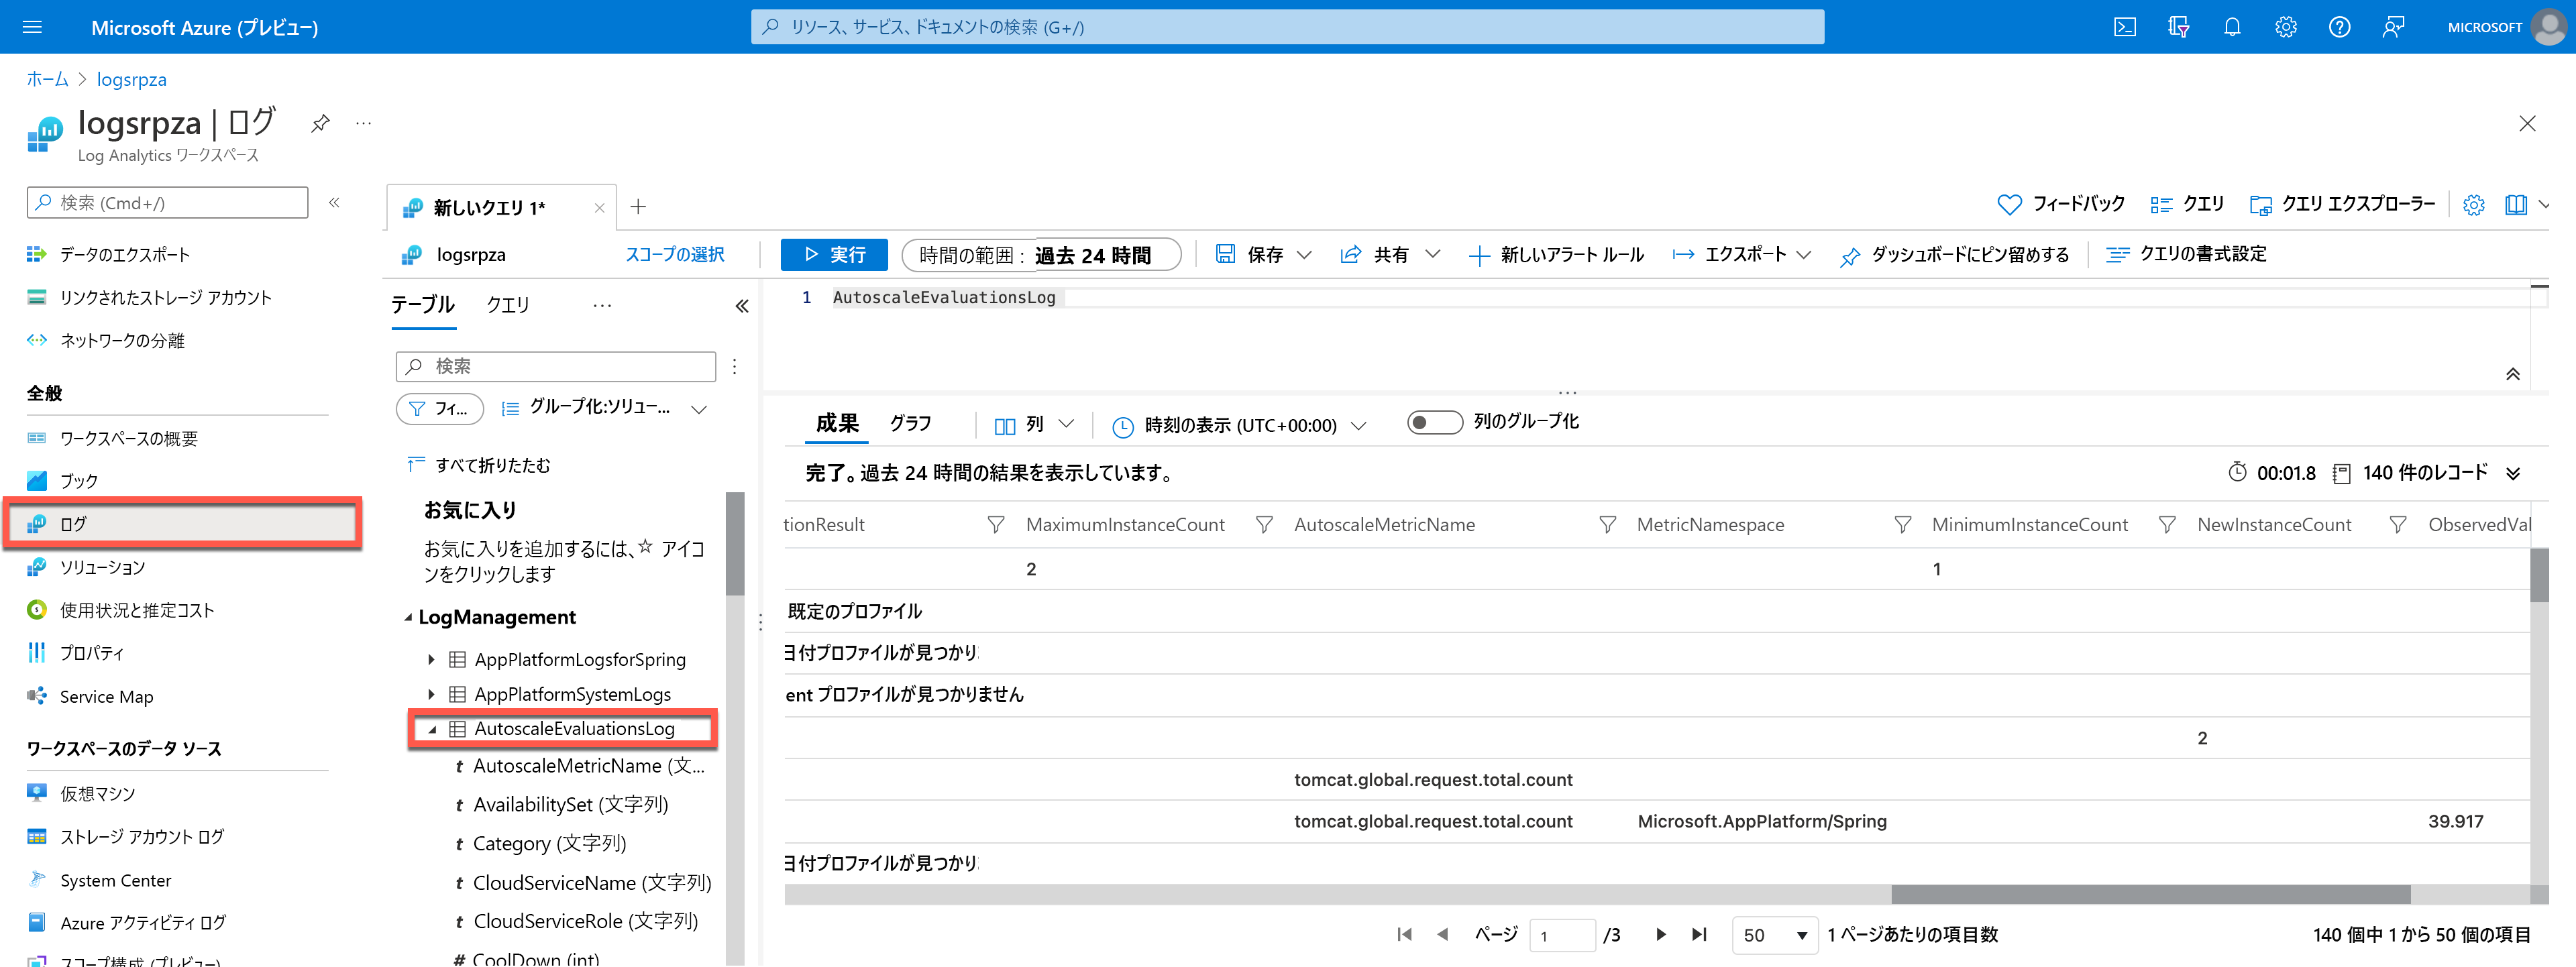Switch to the tables tab
Viewport: 2576px width, 967px height.
pyautogui.click(x=422, y=305)
